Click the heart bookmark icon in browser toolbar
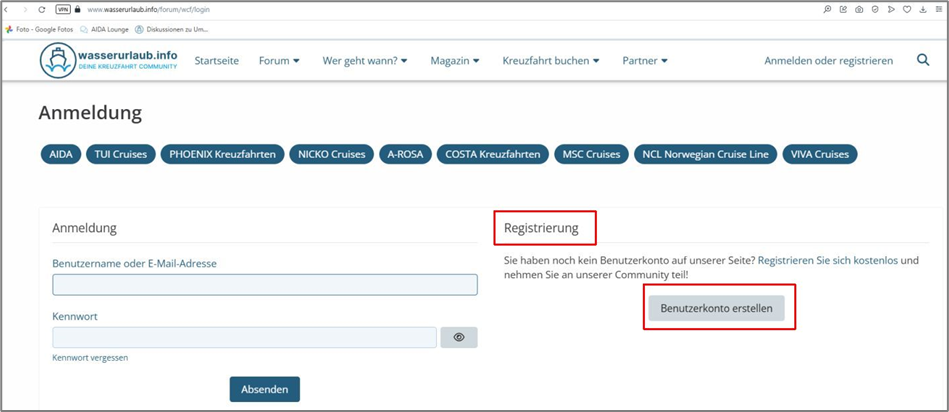The image size is (949, 412). (x=907, y=9)
